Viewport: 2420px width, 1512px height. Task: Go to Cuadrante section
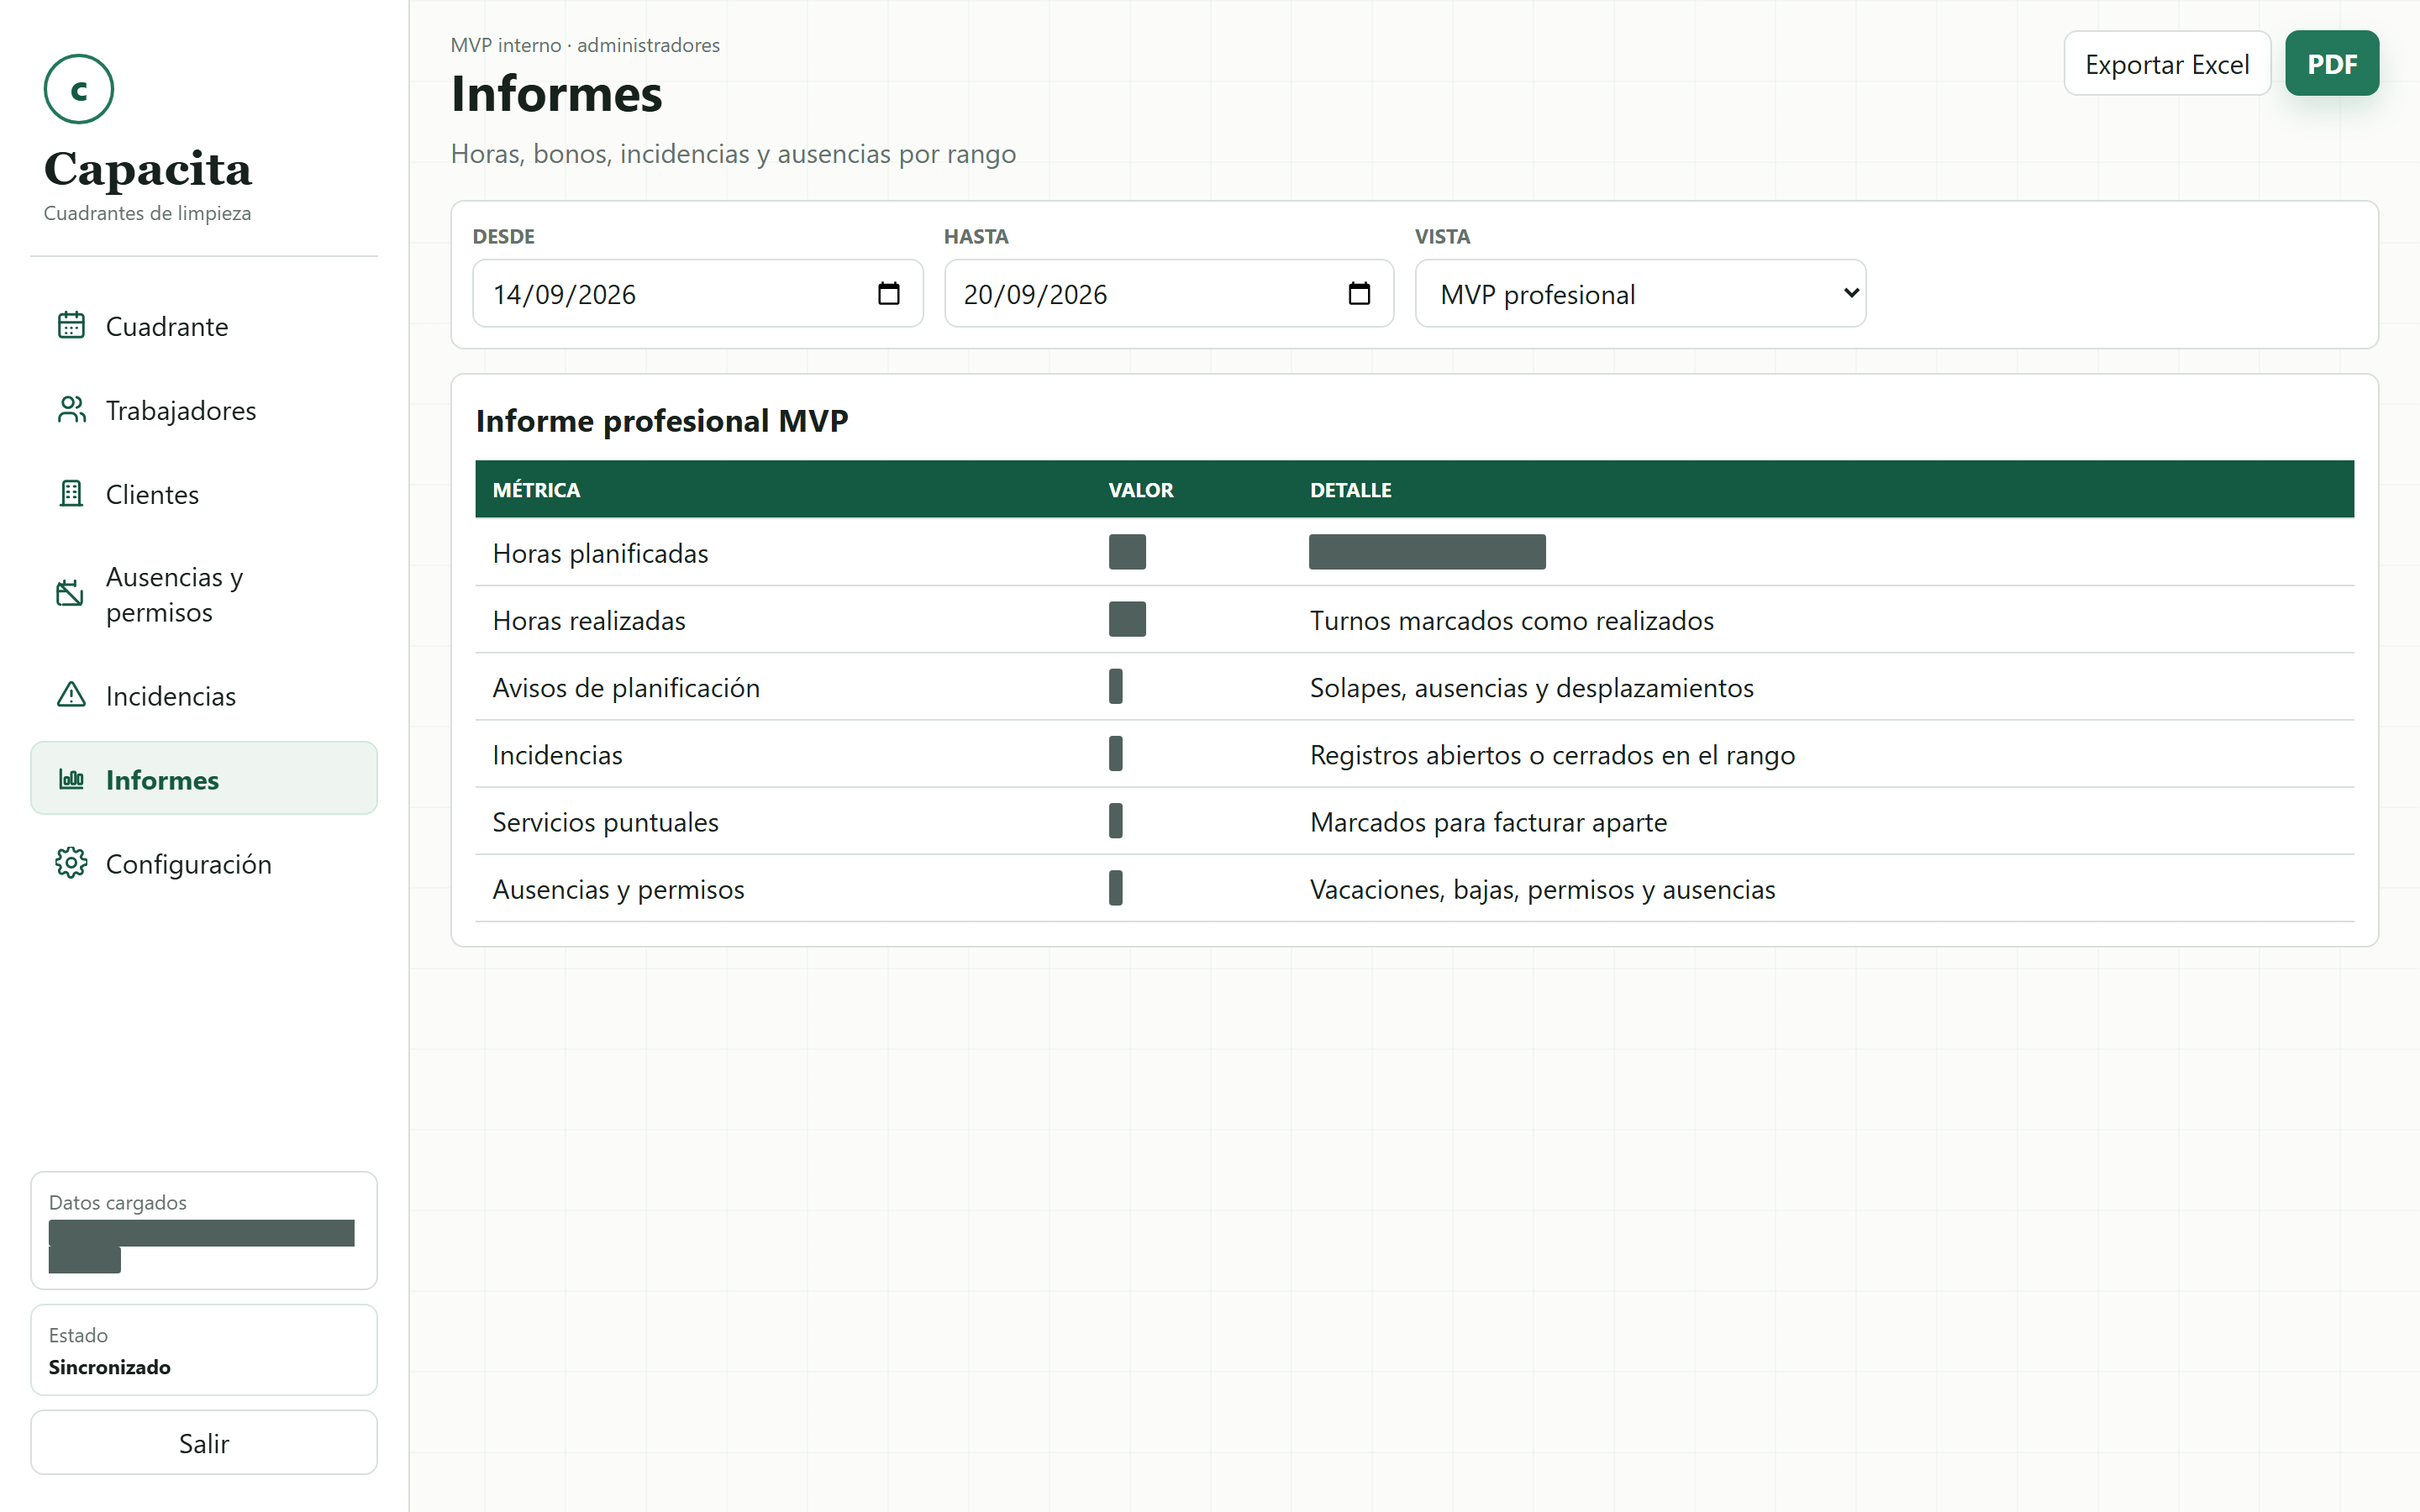(204, 326)
